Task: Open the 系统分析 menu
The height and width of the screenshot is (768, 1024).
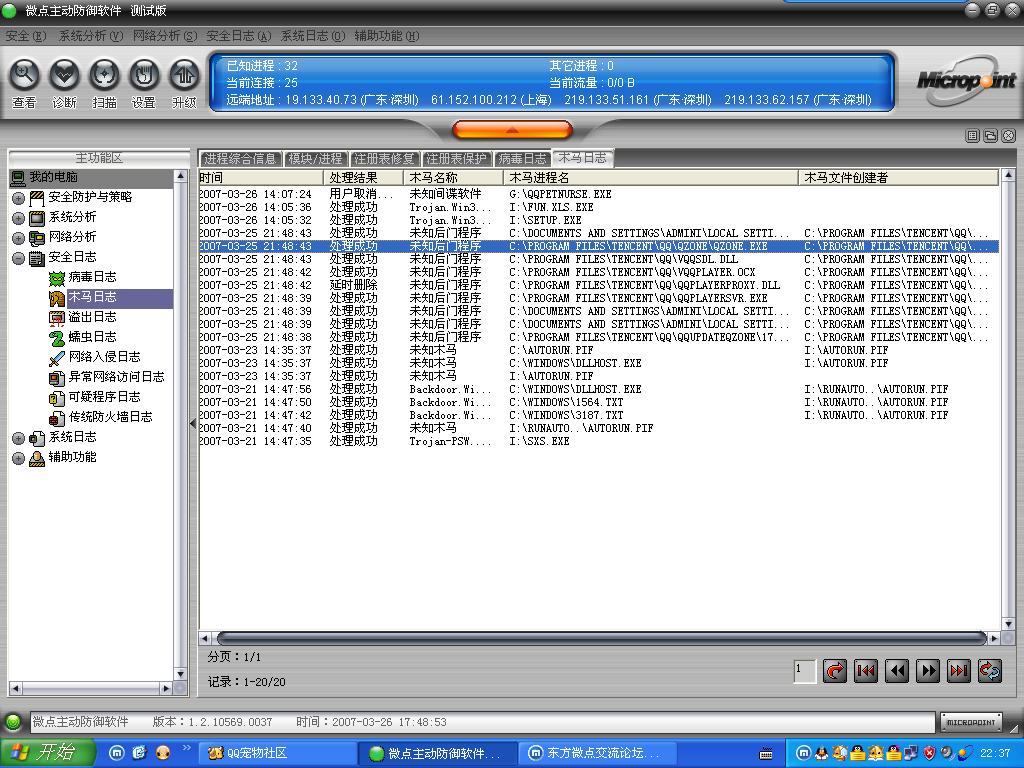Action: 91,36
